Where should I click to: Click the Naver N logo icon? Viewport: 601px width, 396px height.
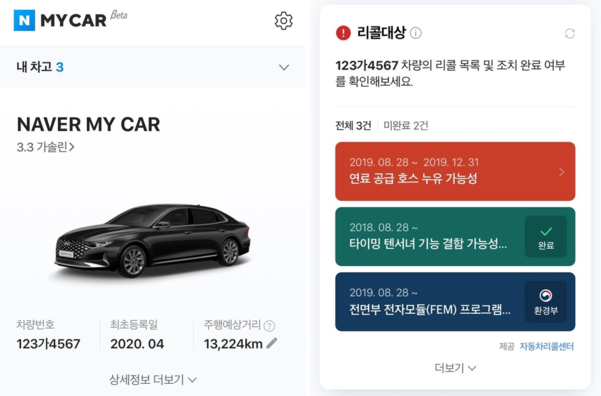tap(24, 20)
